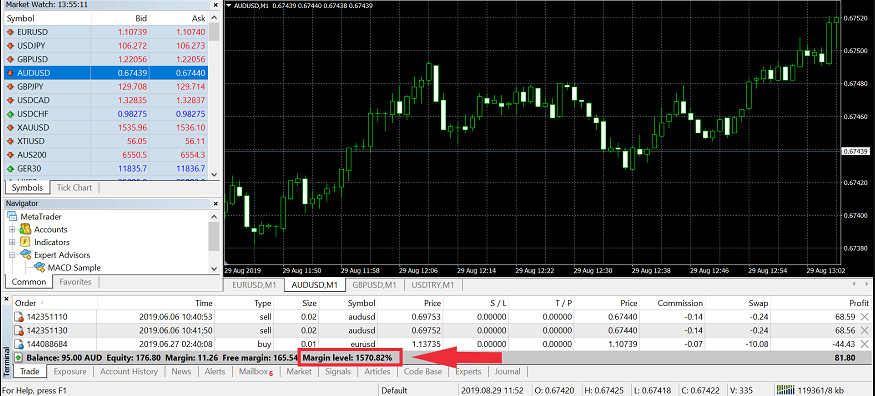Click the down-arrow icon next to USDCAD
The height and width of the screenshot is (396, 875).
coord(10,100)
